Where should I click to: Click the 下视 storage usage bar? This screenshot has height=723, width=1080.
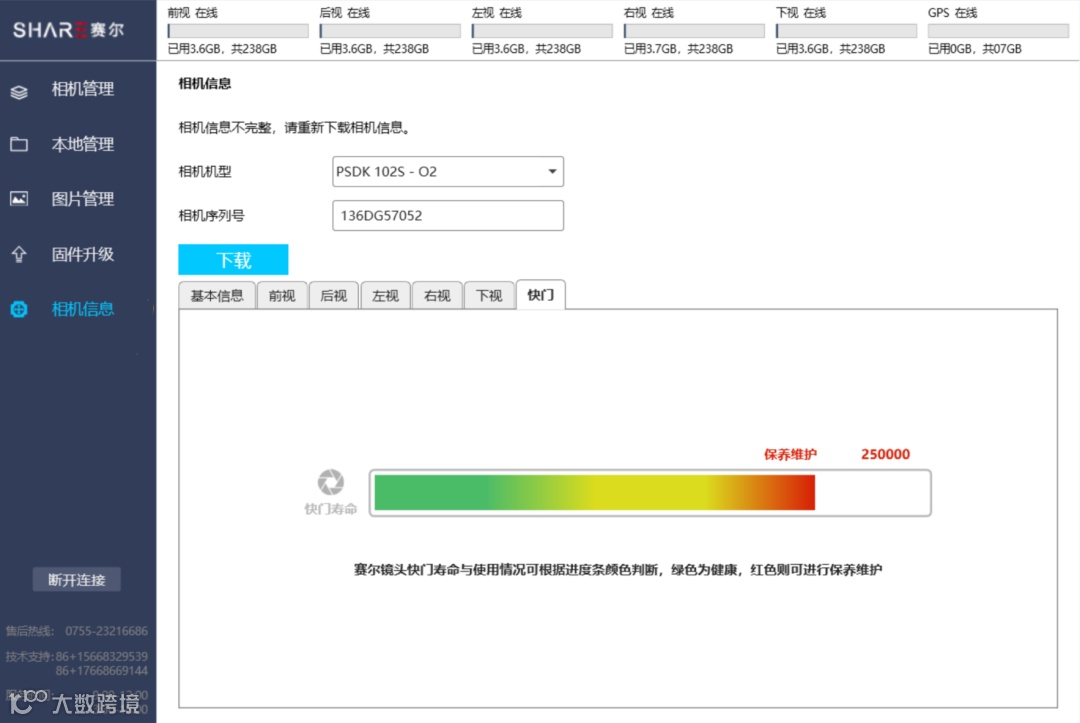pos(847,31)
